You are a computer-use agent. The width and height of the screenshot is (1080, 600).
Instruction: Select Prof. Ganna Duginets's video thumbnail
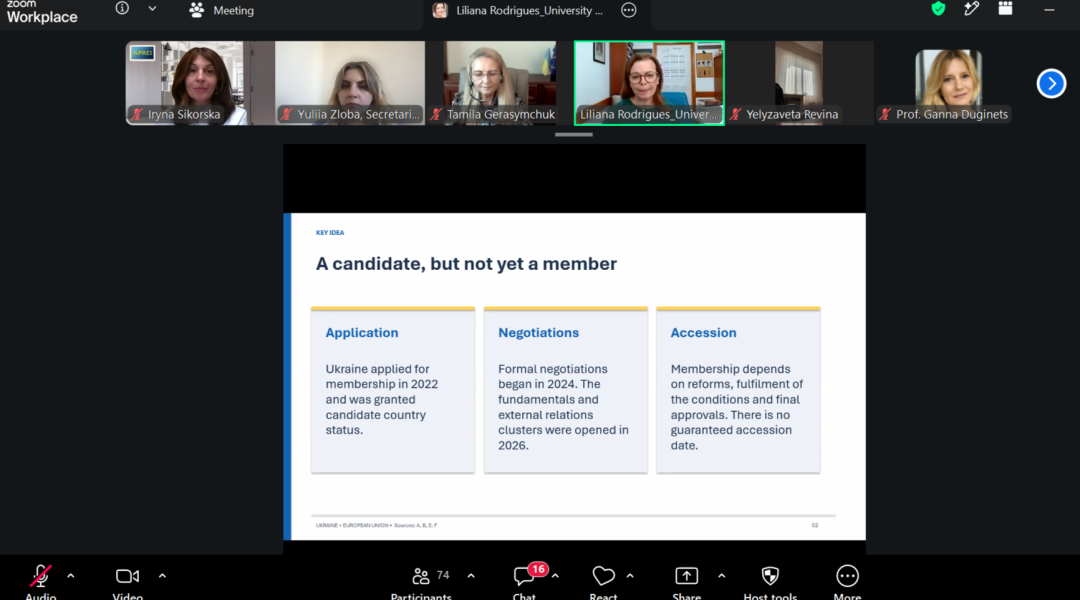[948, 83]
